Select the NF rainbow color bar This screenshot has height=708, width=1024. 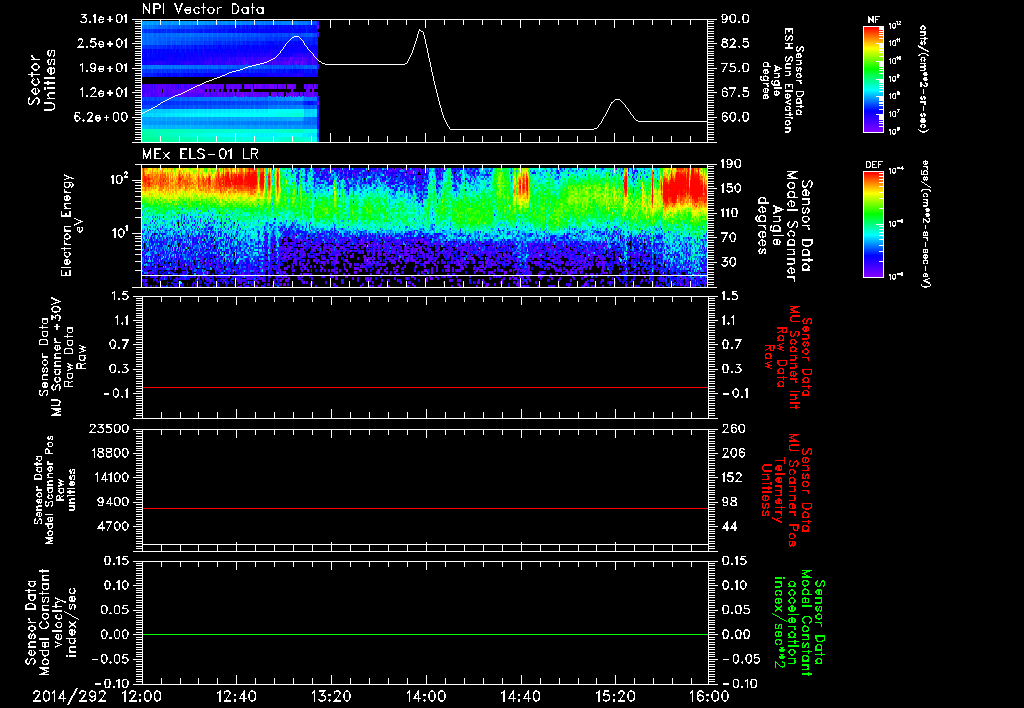(873, 78)
